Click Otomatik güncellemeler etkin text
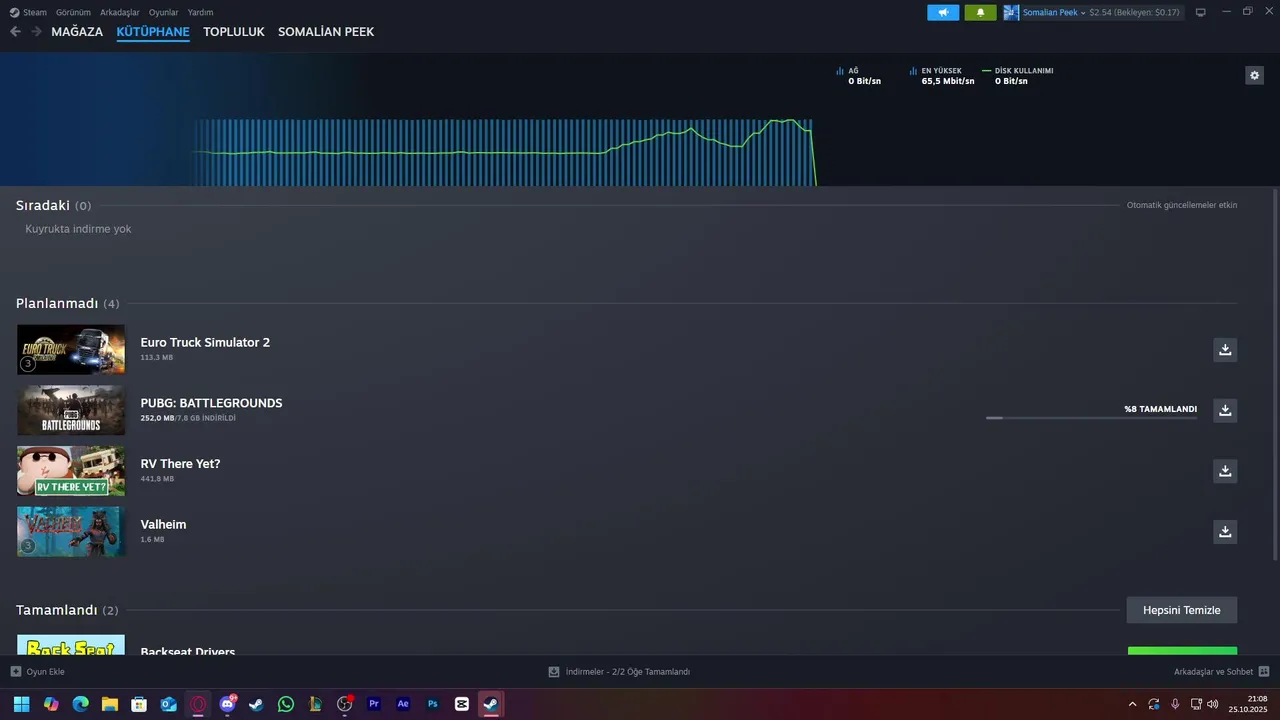1280x720 pixels. (1182, 205)
